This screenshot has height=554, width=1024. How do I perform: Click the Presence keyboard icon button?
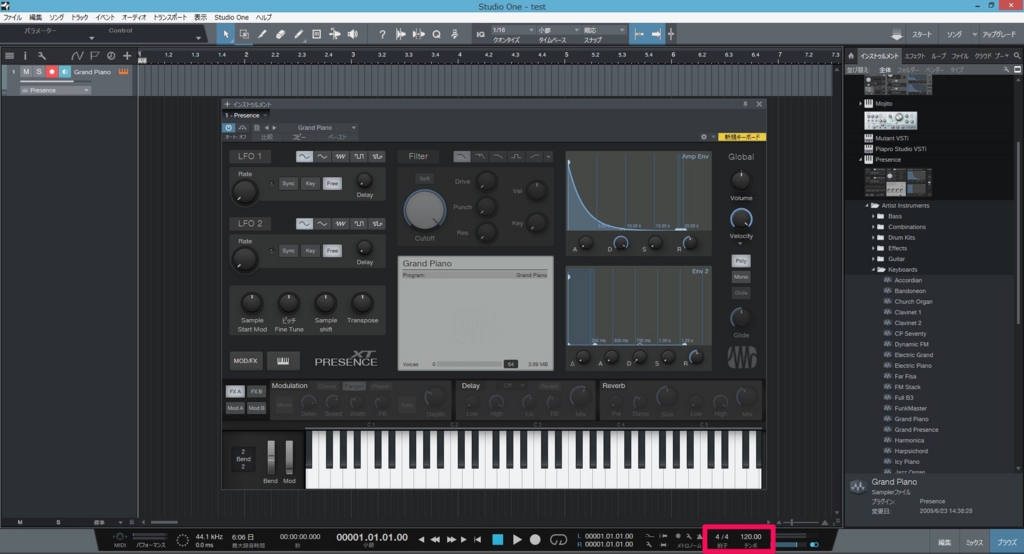[283, 361]
